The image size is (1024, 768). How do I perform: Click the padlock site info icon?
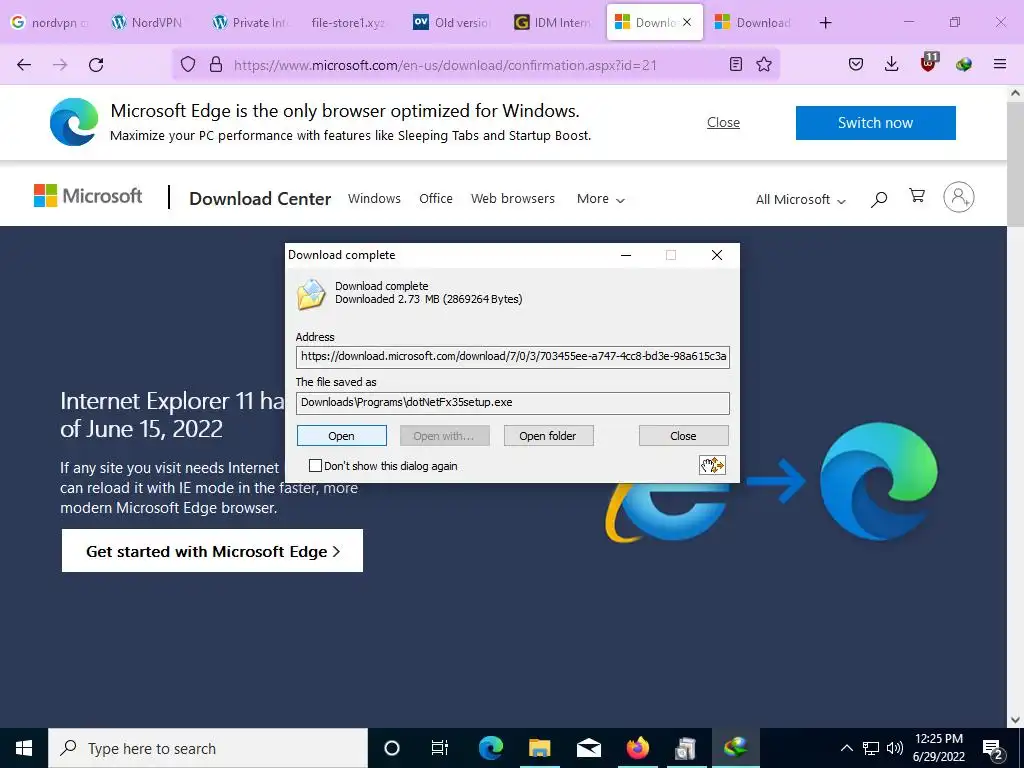tap(216, 65)
